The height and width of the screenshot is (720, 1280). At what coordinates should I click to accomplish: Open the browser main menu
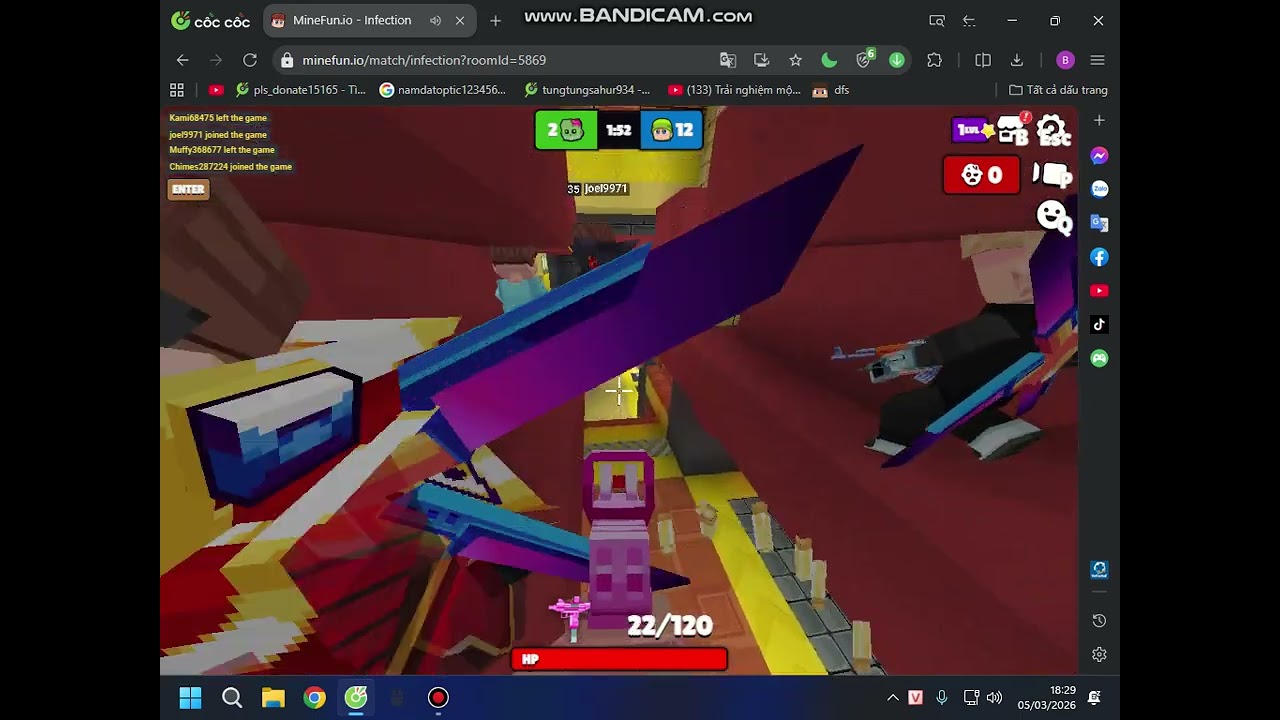point(1097,60)
